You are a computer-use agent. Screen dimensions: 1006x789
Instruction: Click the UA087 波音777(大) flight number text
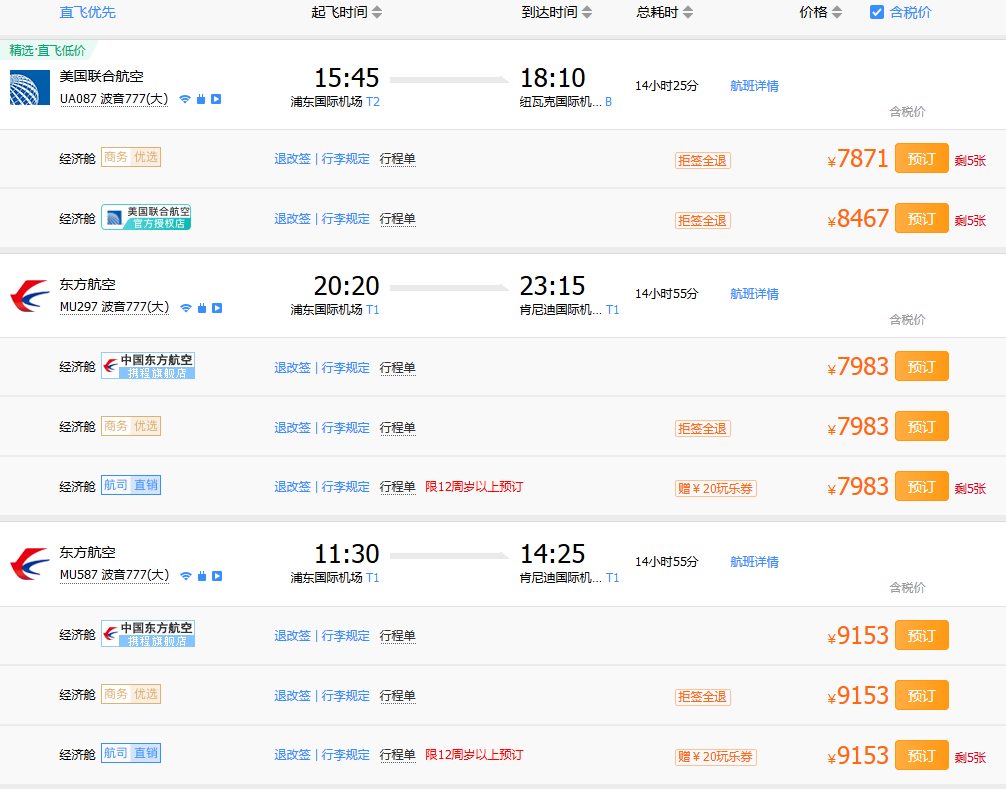click(x=114, y=99)
